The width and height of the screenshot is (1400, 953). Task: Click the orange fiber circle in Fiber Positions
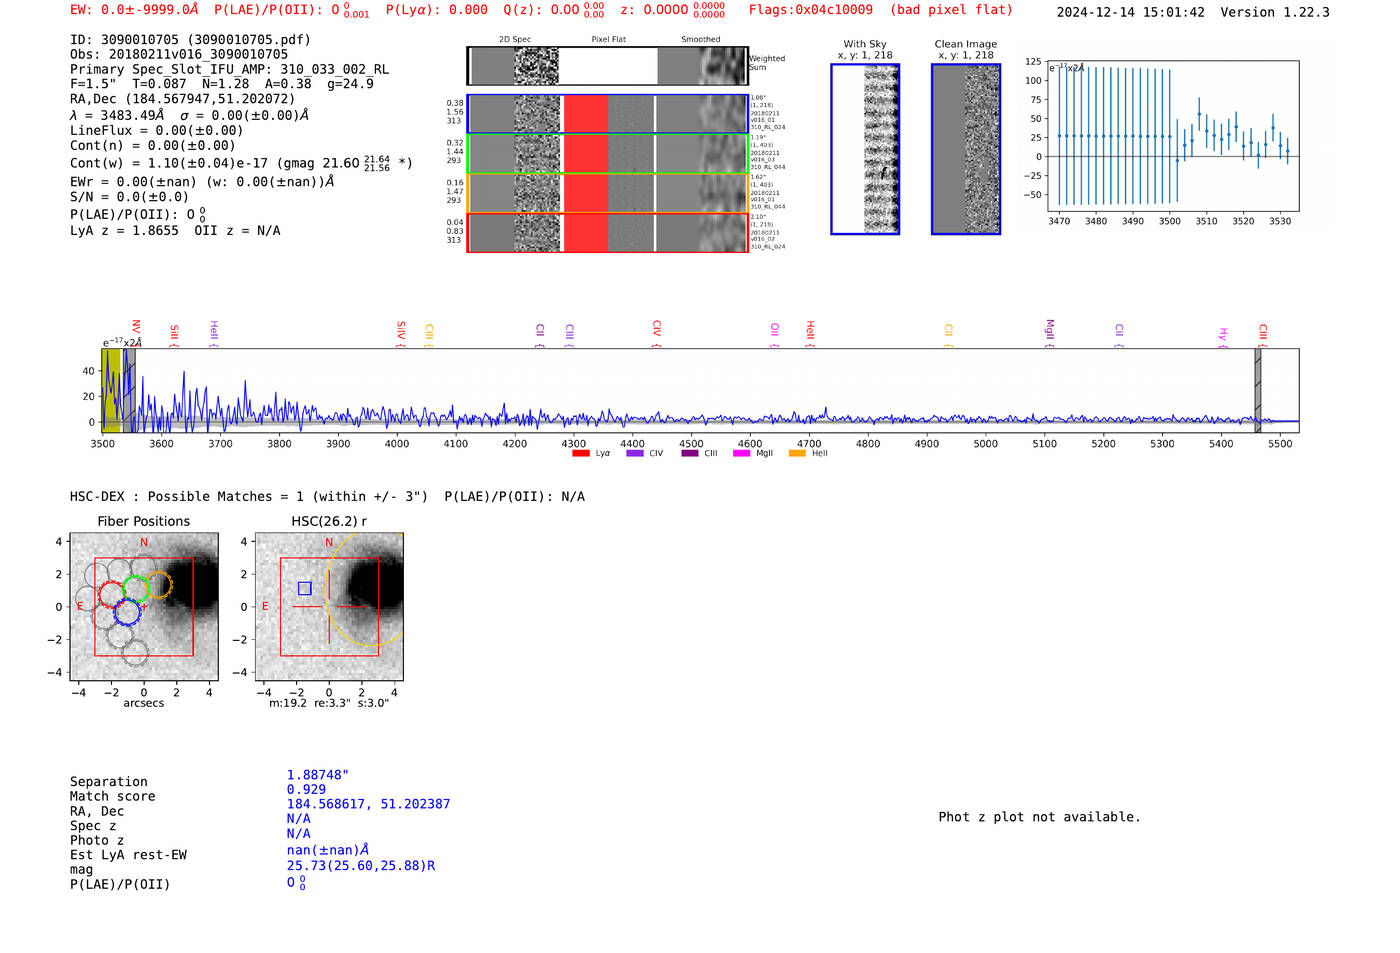[159, 585]
